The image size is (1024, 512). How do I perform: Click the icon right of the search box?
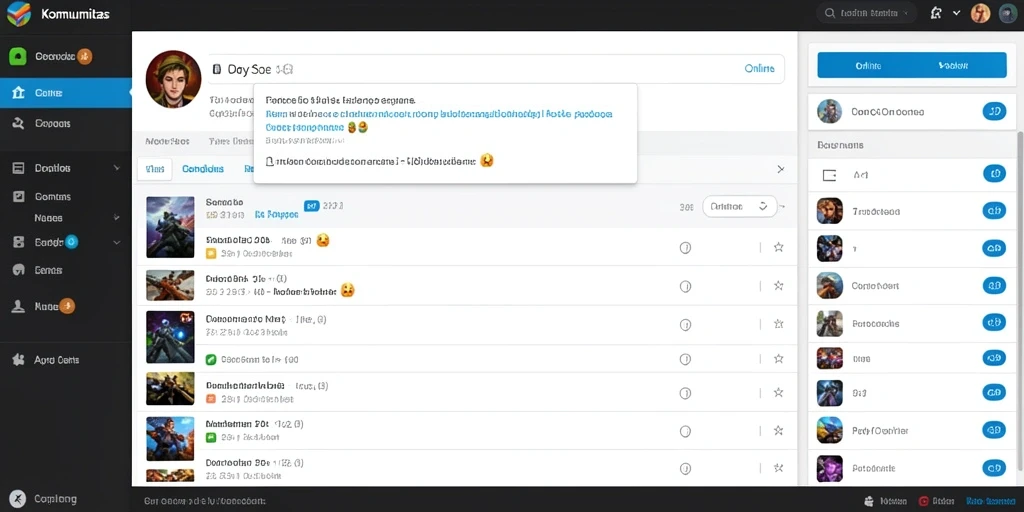tap(935, 13)
